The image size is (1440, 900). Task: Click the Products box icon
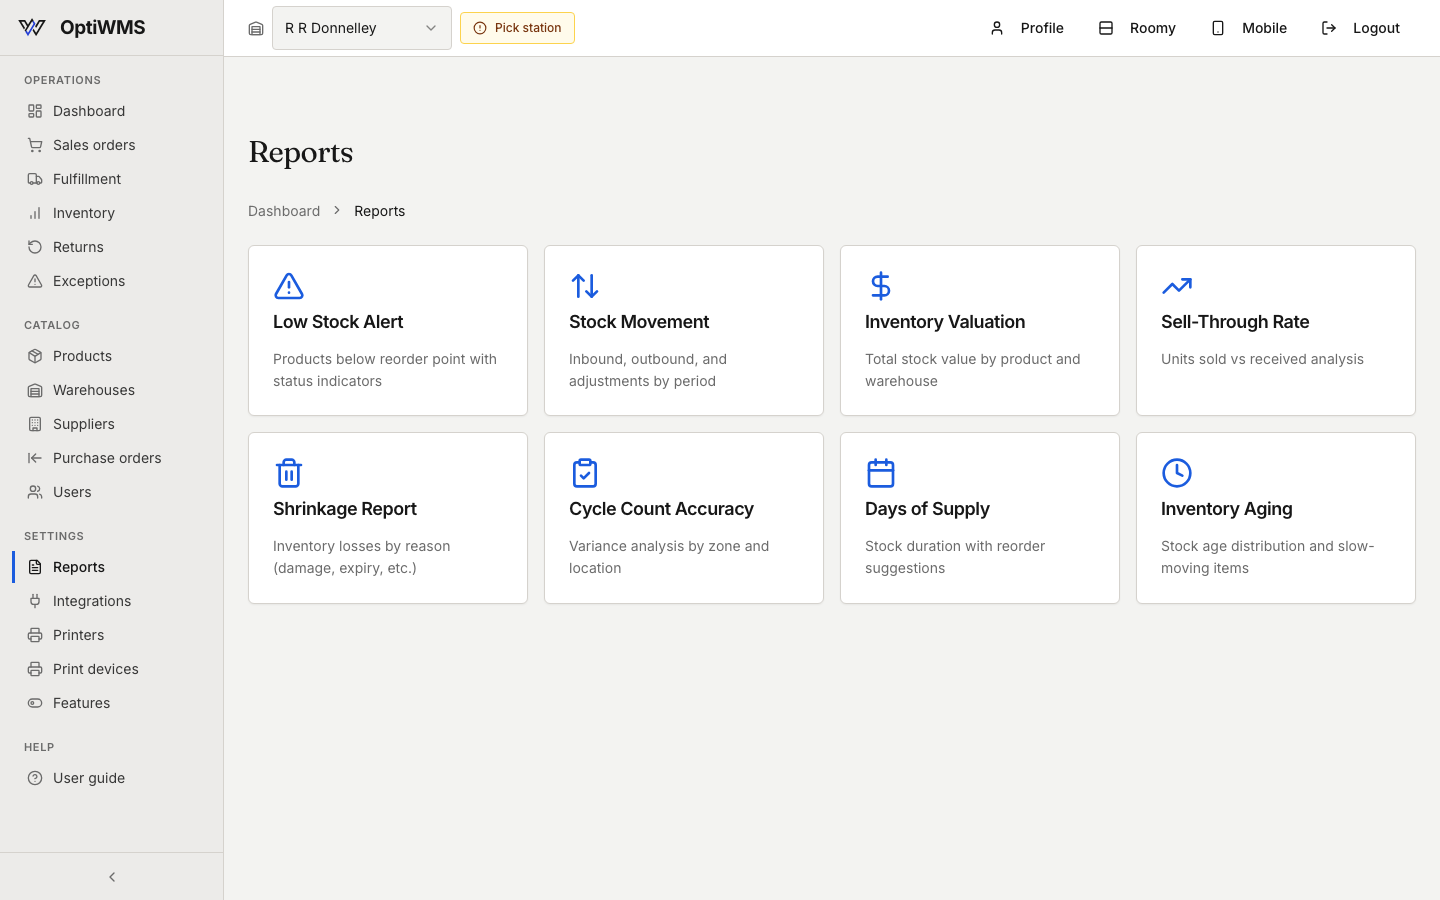35,356
